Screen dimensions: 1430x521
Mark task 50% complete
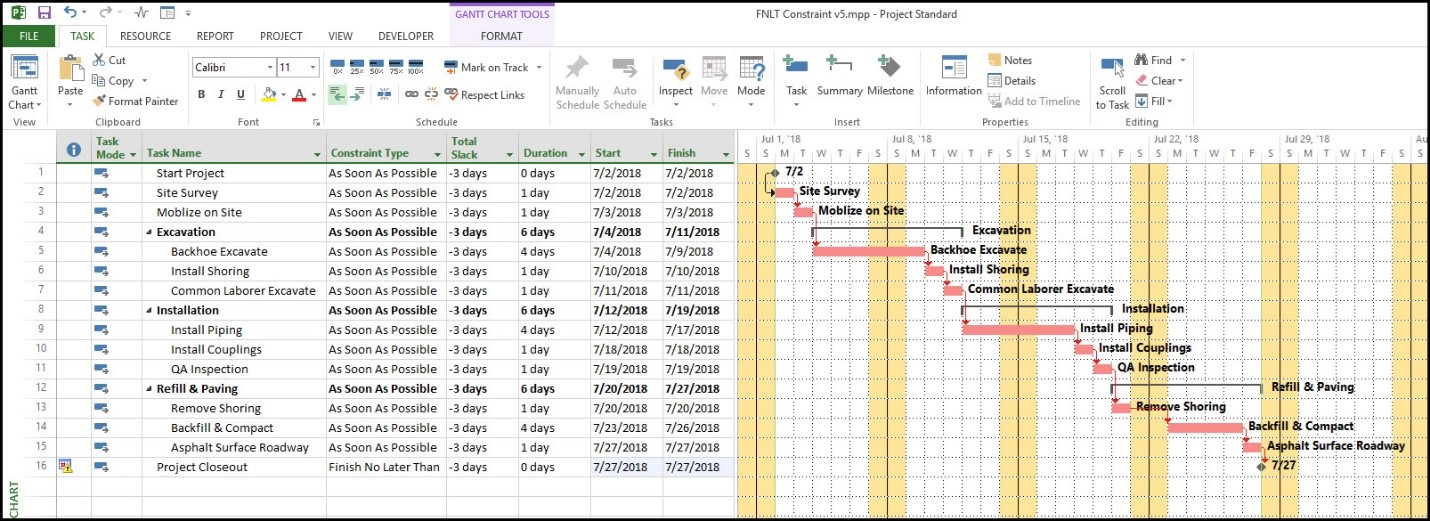click(x=376, y=68)
